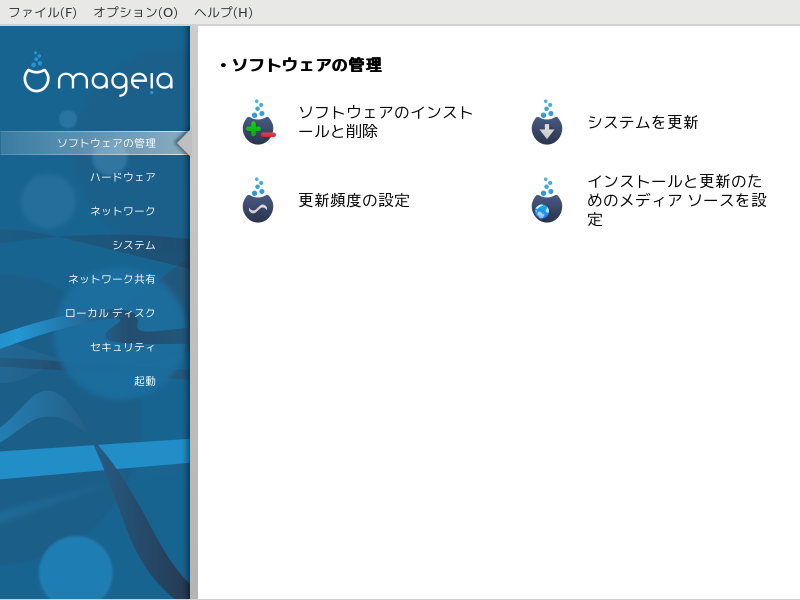
Task: Click the Mageia logo in the sidebar
Action: (x=98, y=74)
